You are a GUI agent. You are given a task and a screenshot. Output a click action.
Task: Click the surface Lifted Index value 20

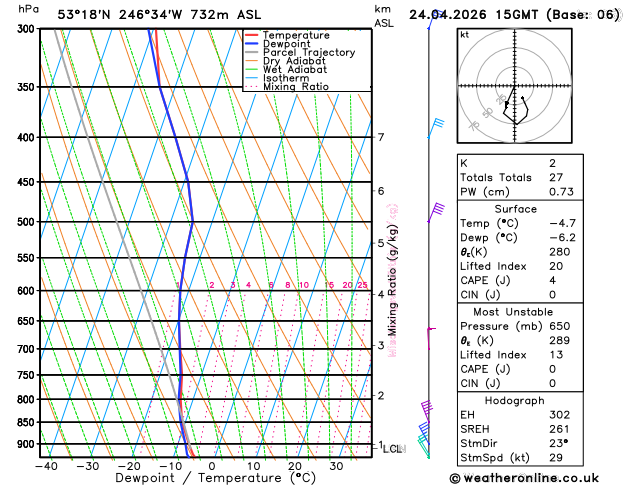[x=556, y=266]
